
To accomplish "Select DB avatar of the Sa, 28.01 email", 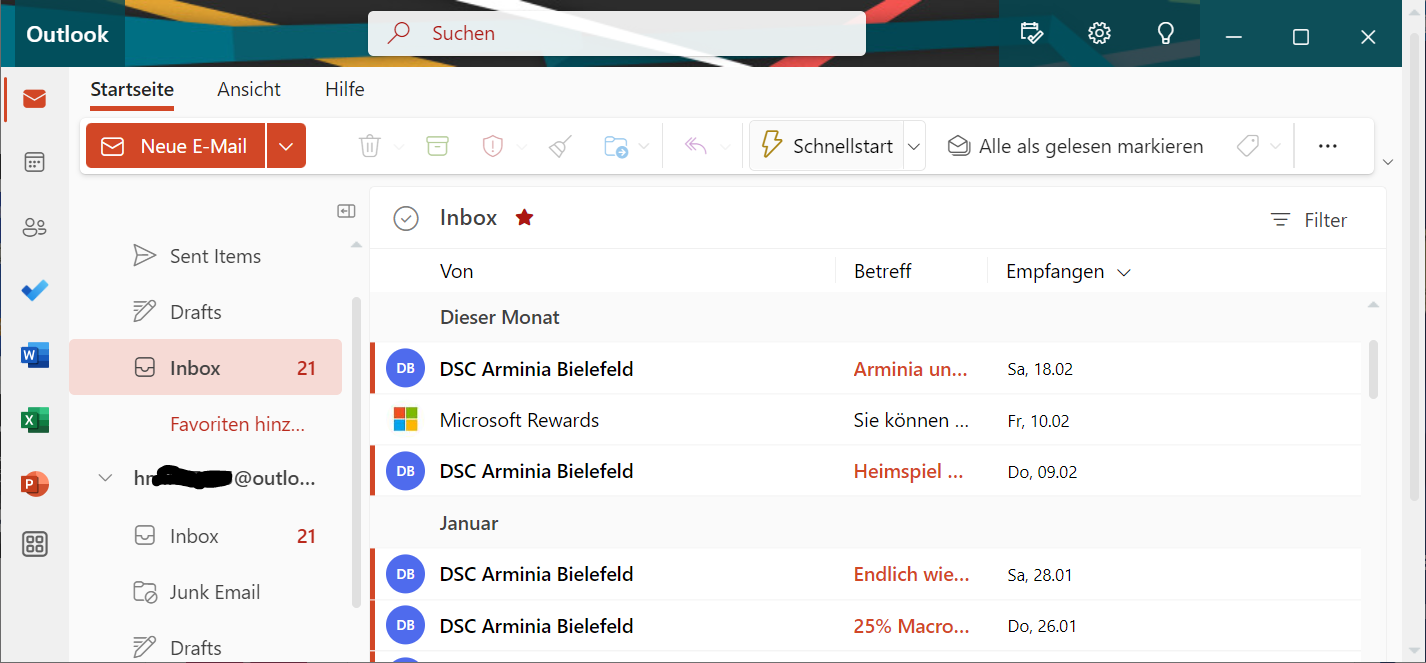I will point(405,573).
